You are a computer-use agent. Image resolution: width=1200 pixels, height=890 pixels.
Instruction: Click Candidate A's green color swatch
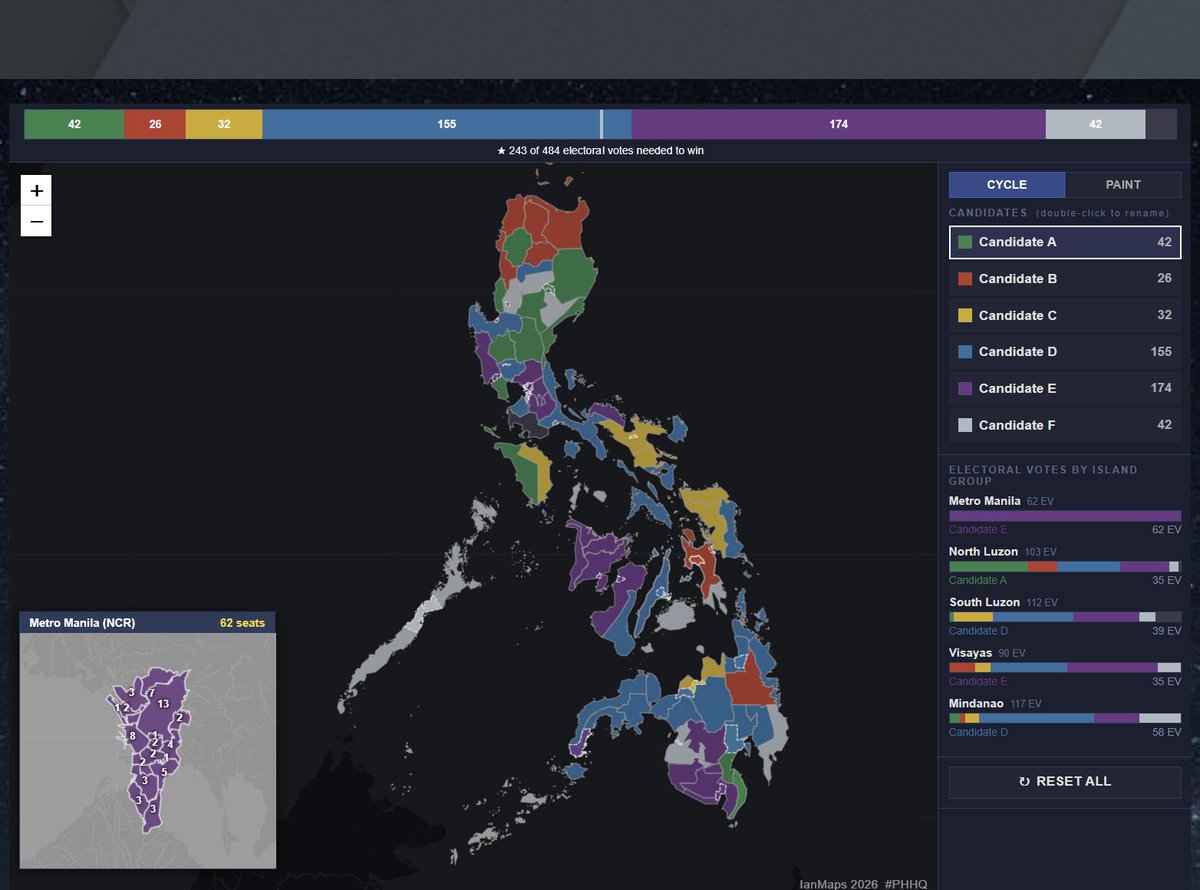965,242
